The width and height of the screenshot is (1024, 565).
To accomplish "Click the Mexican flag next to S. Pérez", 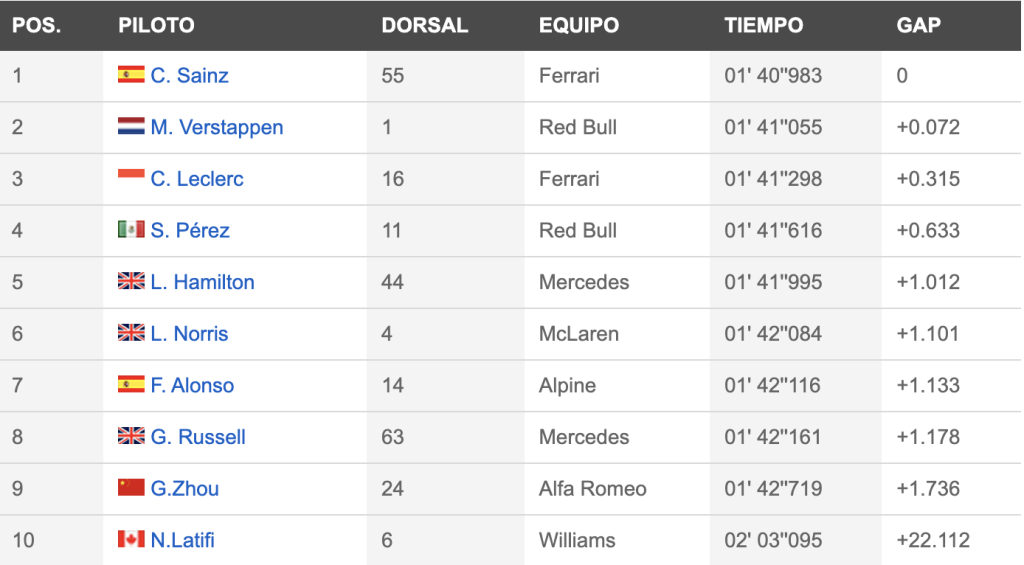I will coord(131,229).
